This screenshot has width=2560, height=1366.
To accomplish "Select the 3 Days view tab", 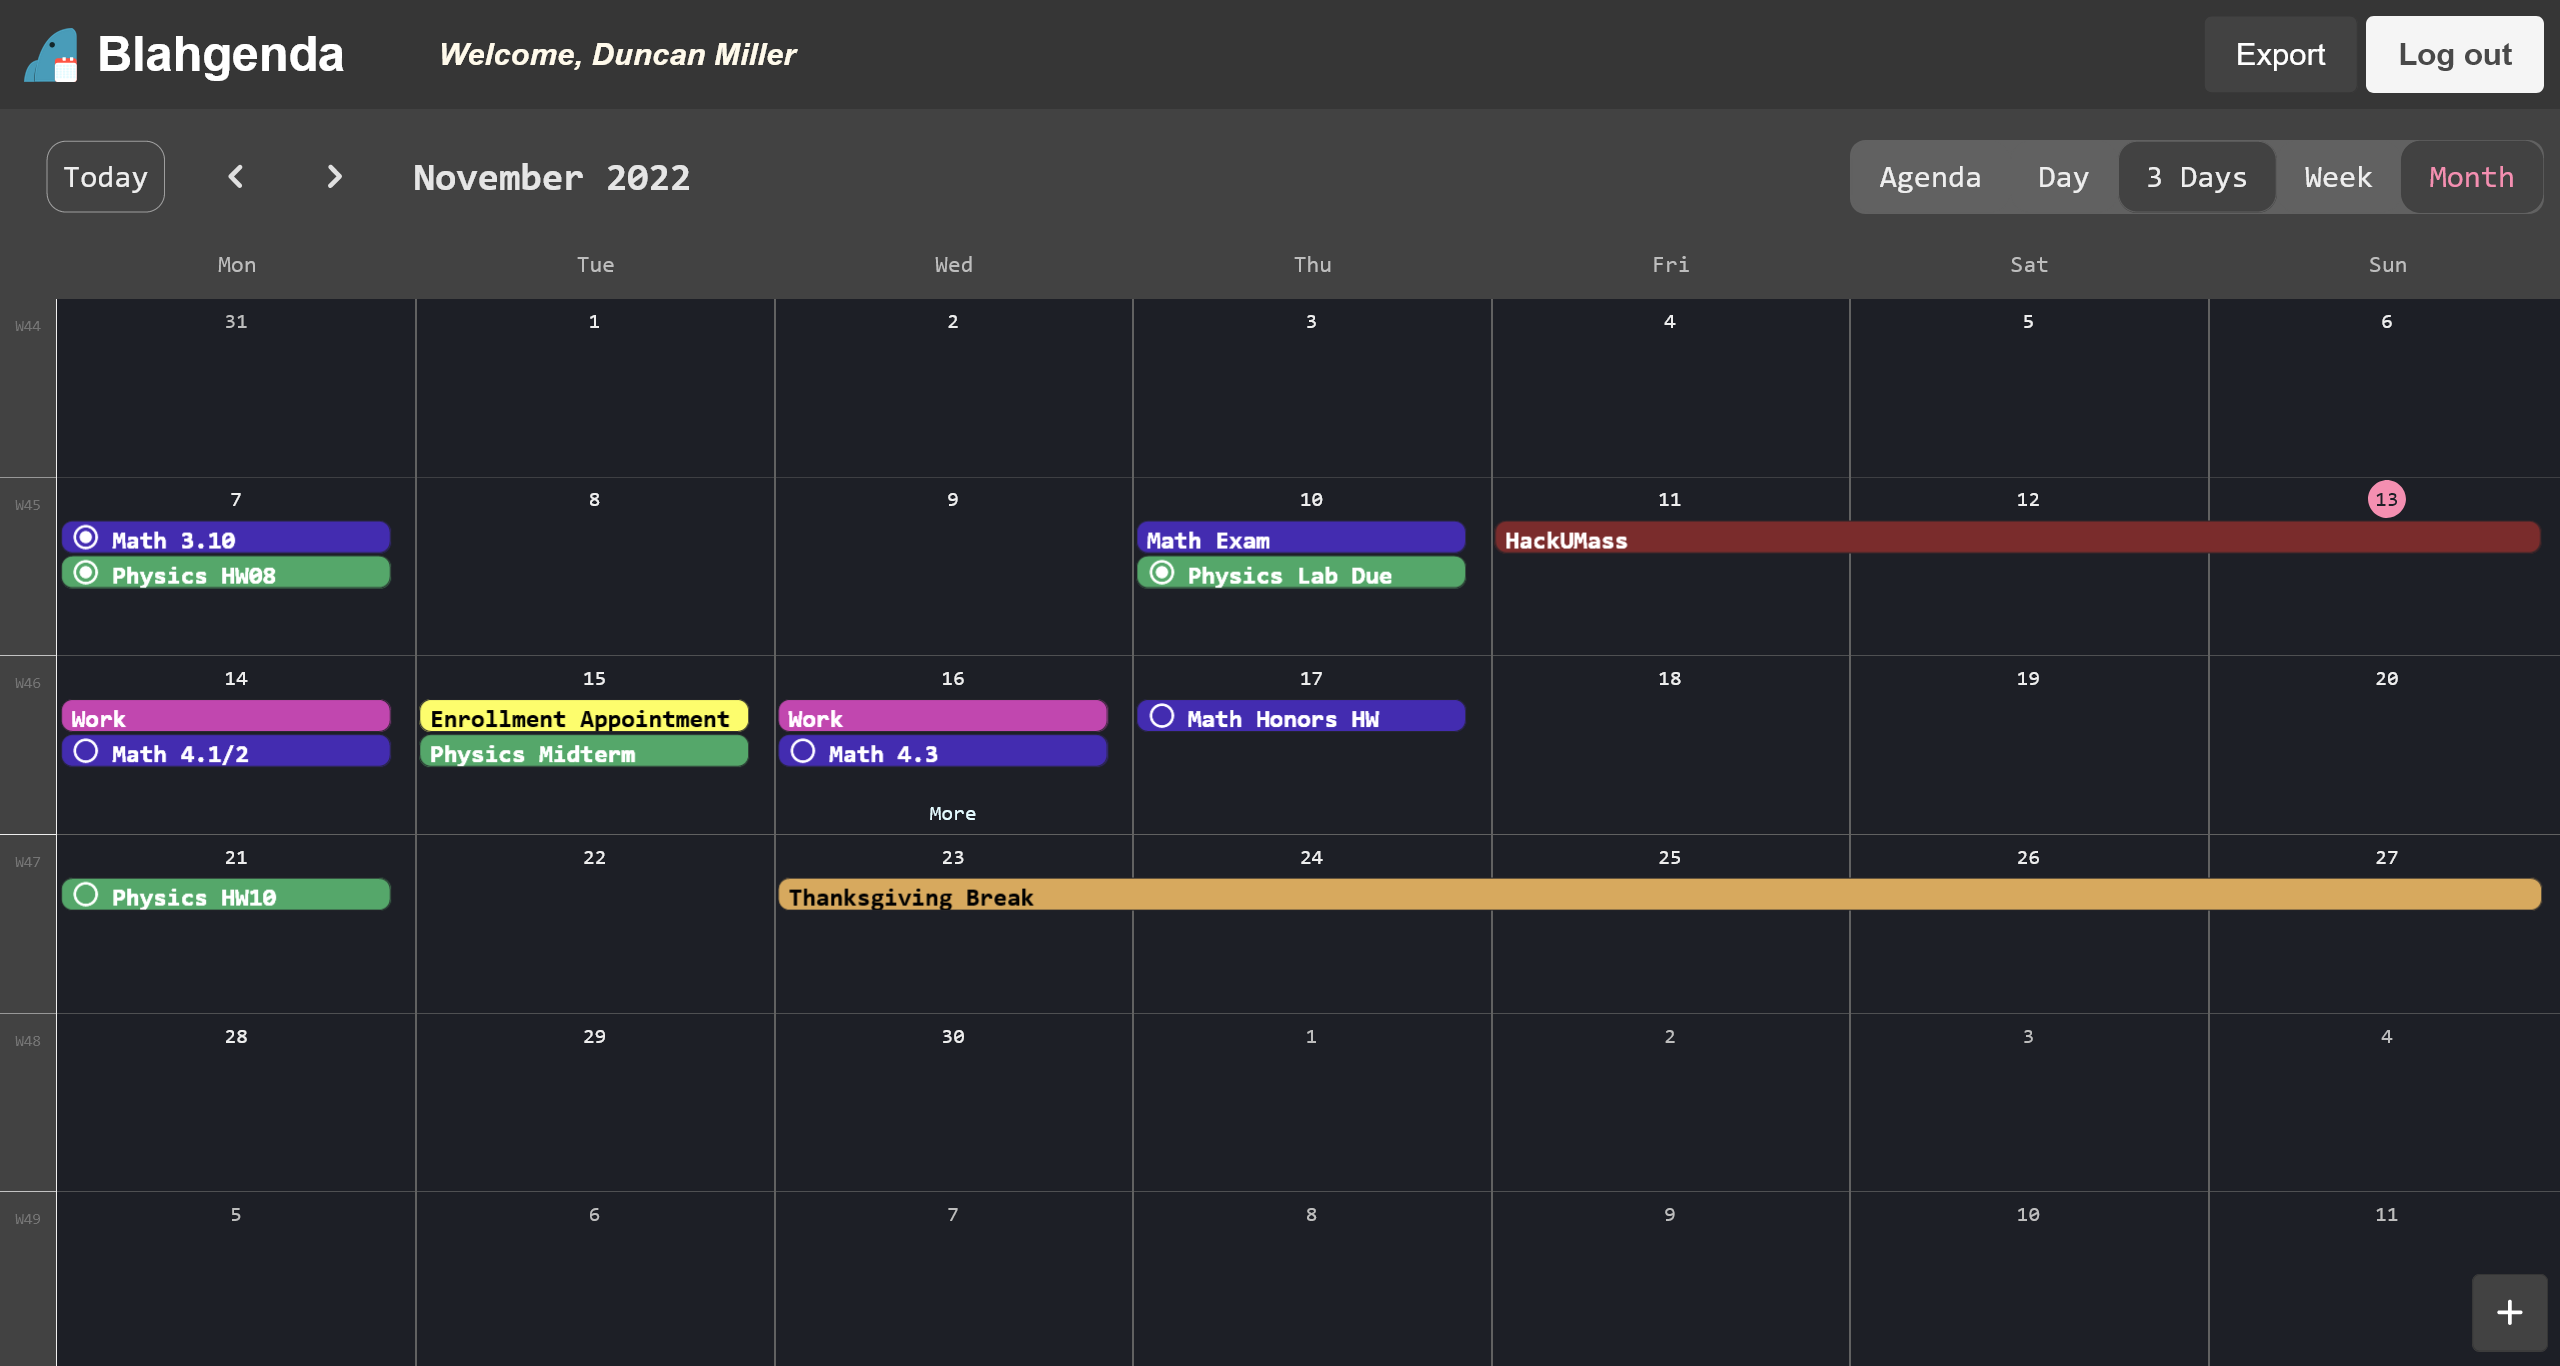I will pyautogui.click(x=2196, y=177).
